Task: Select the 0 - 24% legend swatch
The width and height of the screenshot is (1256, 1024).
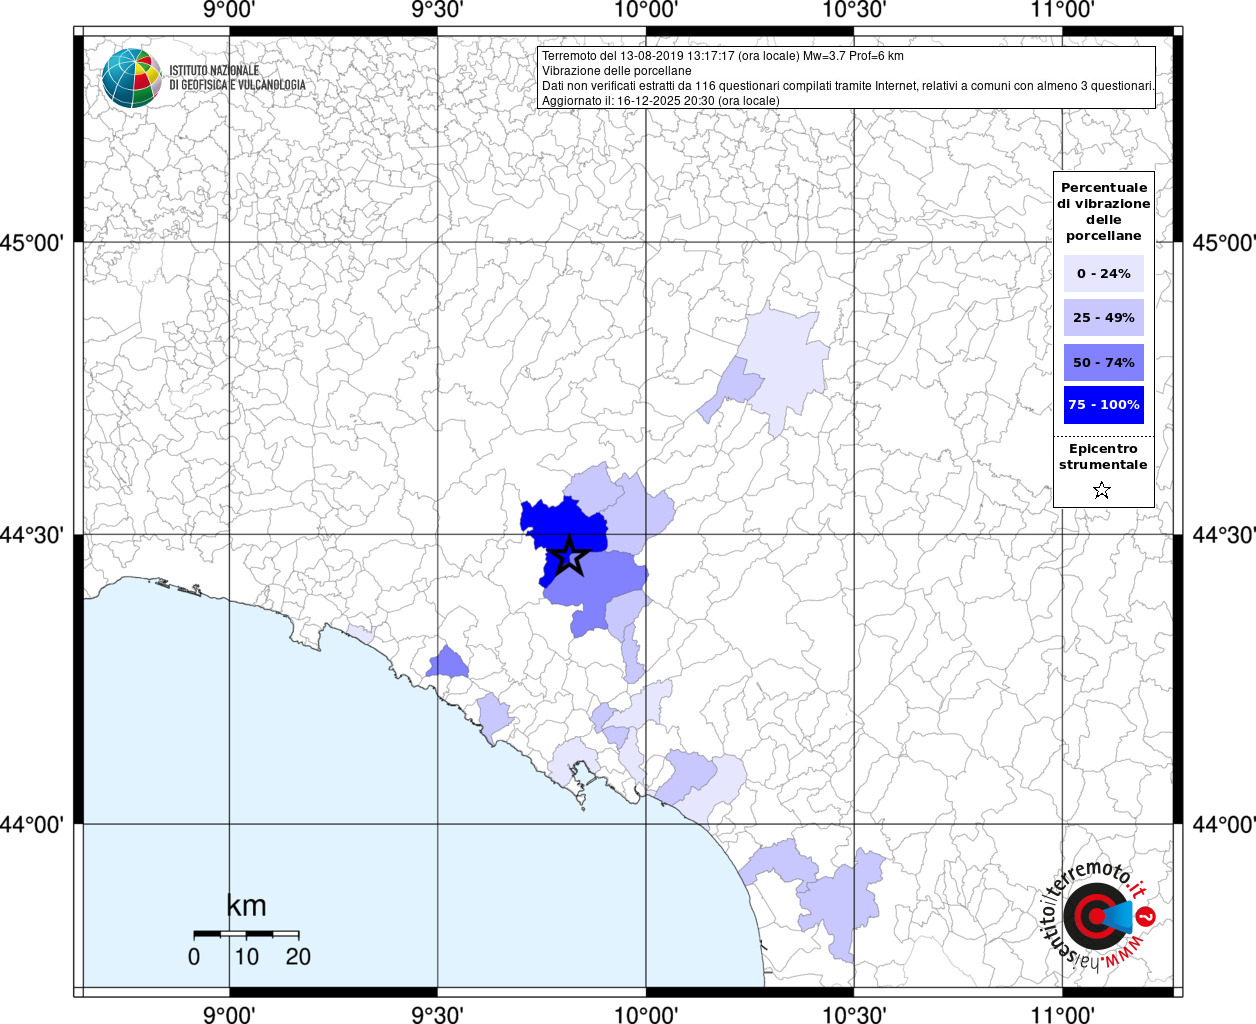Action: pos(1104,273)
